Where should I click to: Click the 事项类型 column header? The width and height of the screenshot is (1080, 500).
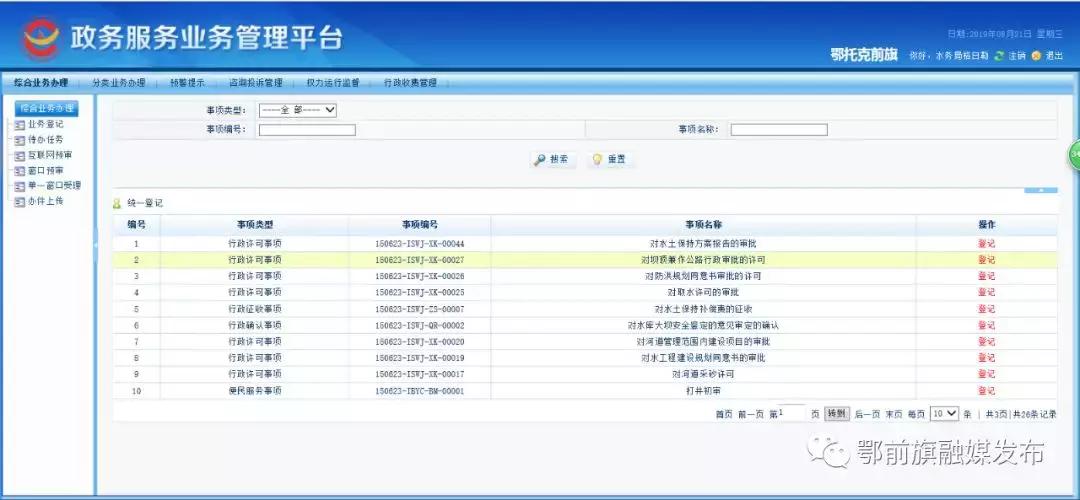click(x=255, y=225)
